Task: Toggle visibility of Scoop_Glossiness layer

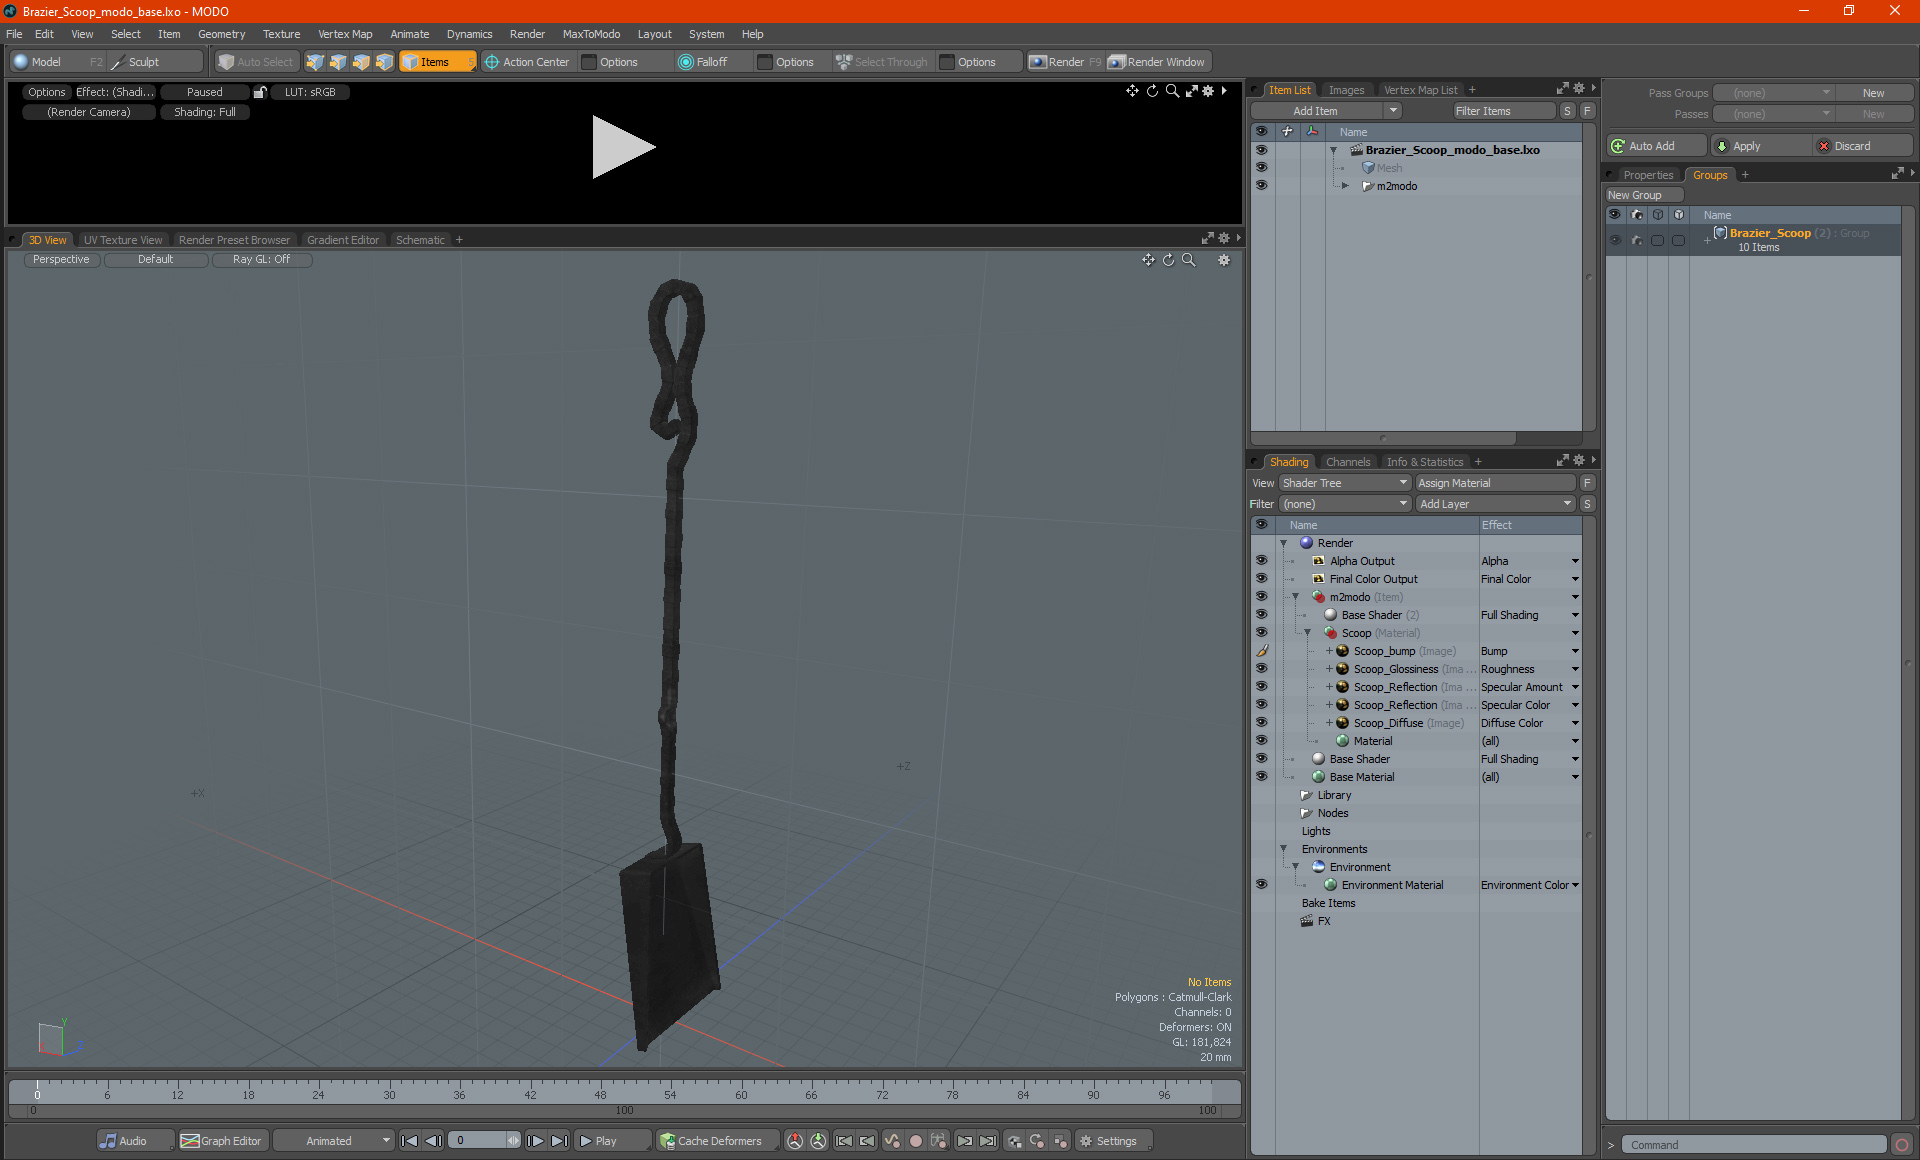Action: [x=1261, y=669]
